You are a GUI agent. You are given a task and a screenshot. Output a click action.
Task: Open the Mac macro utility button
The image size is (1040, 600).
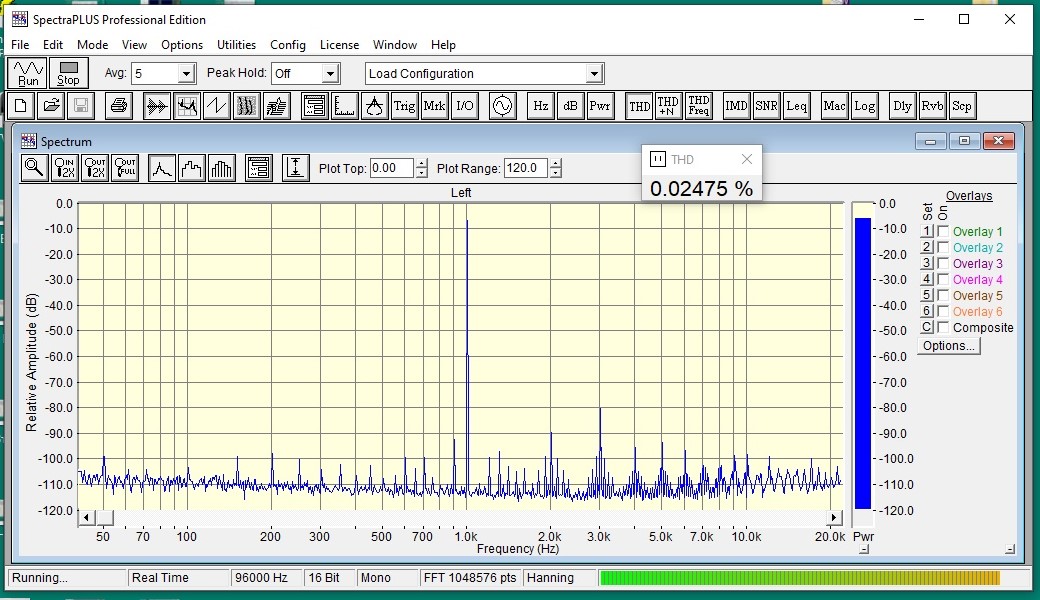[x=834, y=106]
